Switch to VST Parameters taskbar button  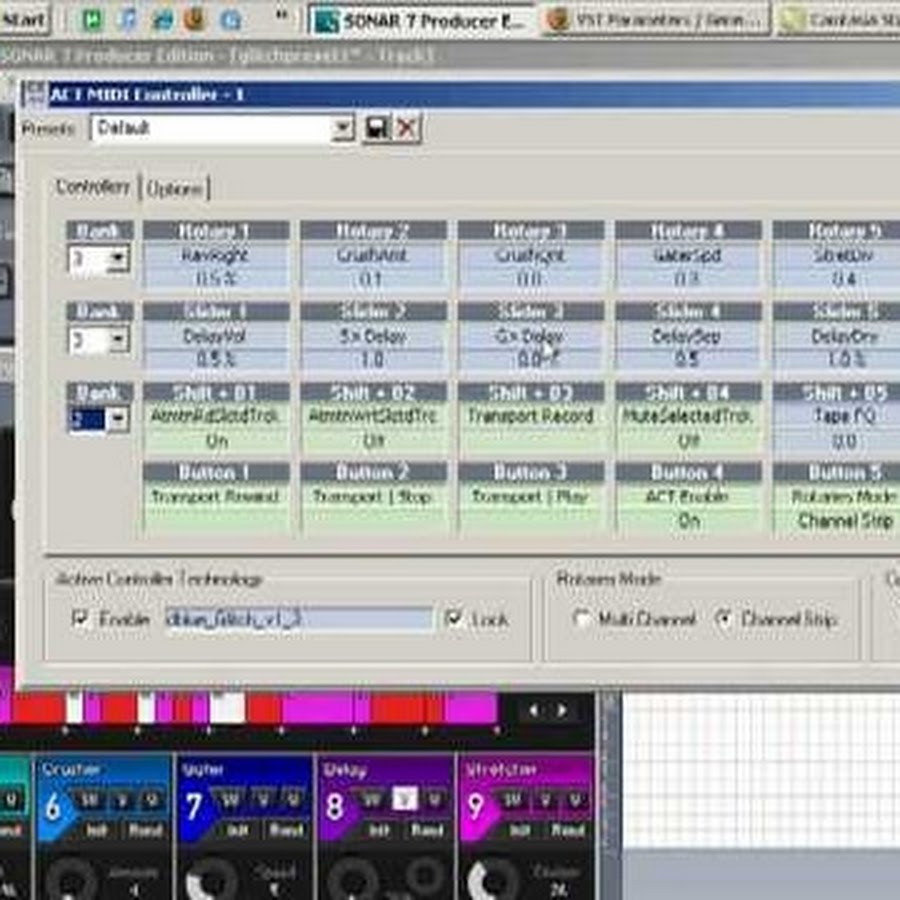pos(656,21)
